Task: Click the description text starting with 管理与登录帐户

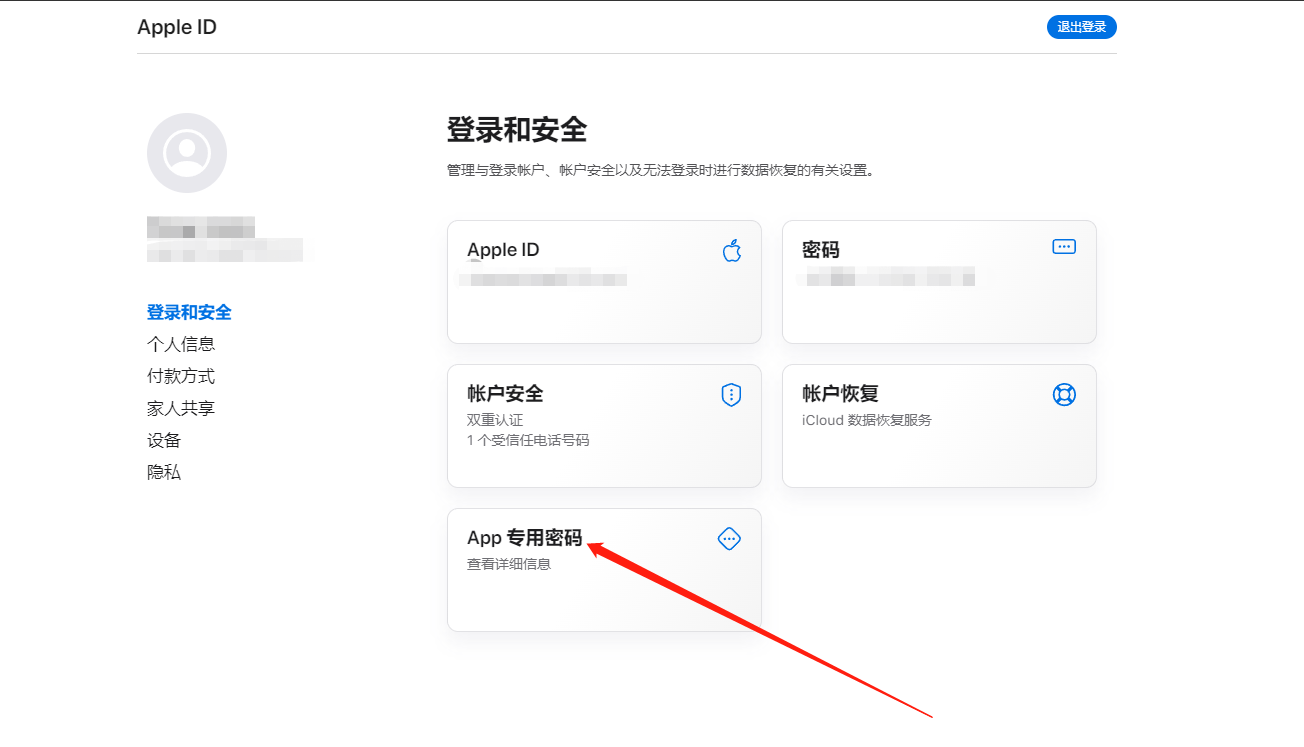Action: 661,171
